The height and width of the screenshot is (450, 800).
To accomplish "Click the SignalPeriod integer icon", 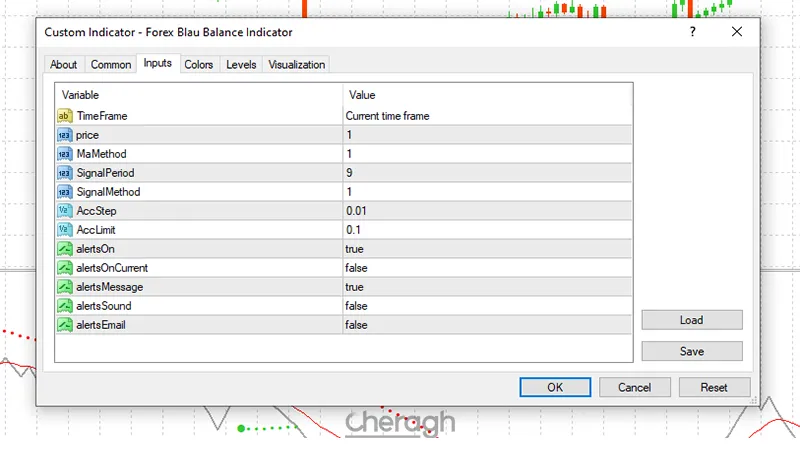I will (x=66, y=173).
